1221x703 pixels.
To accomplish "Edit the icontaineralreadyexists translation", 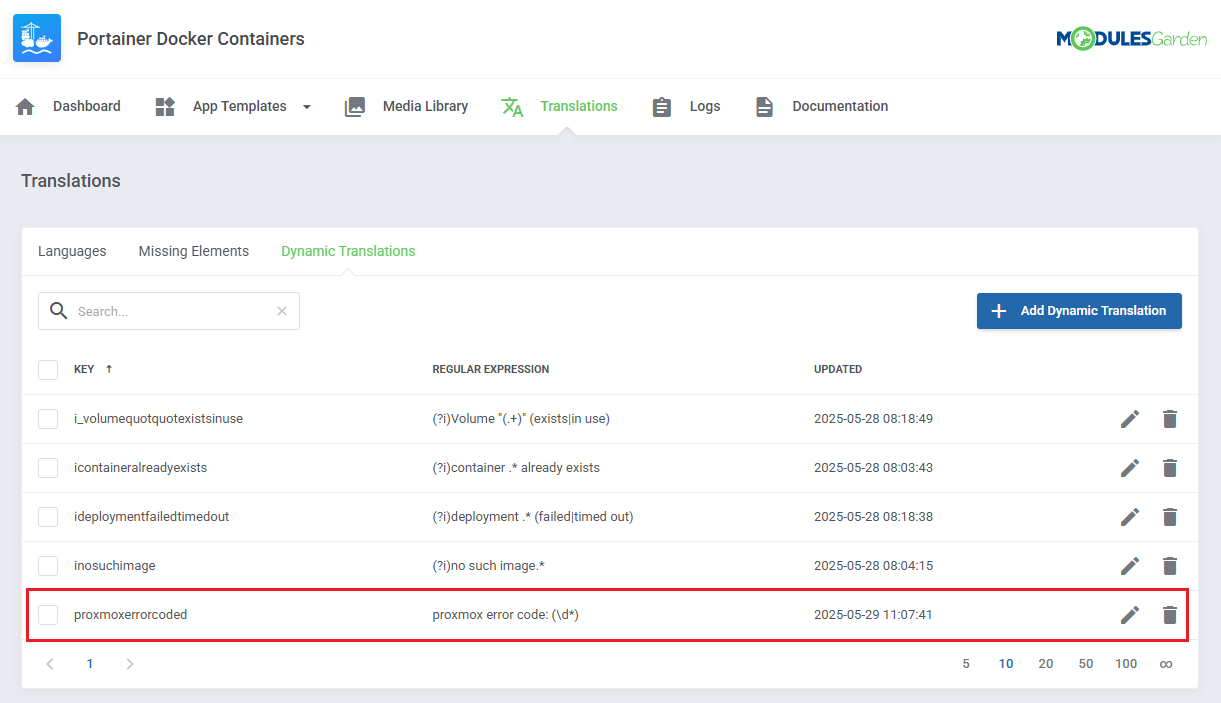I will (1130, 468).
